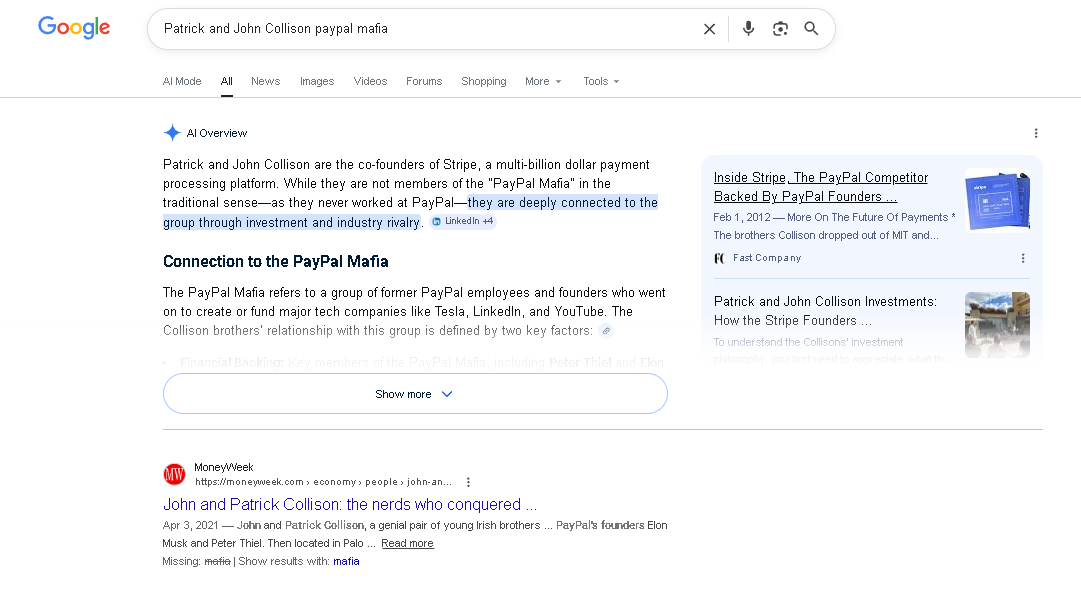Start voice search with microphone icon
The height and width of the screenshot is (592, 1081).
748,28
